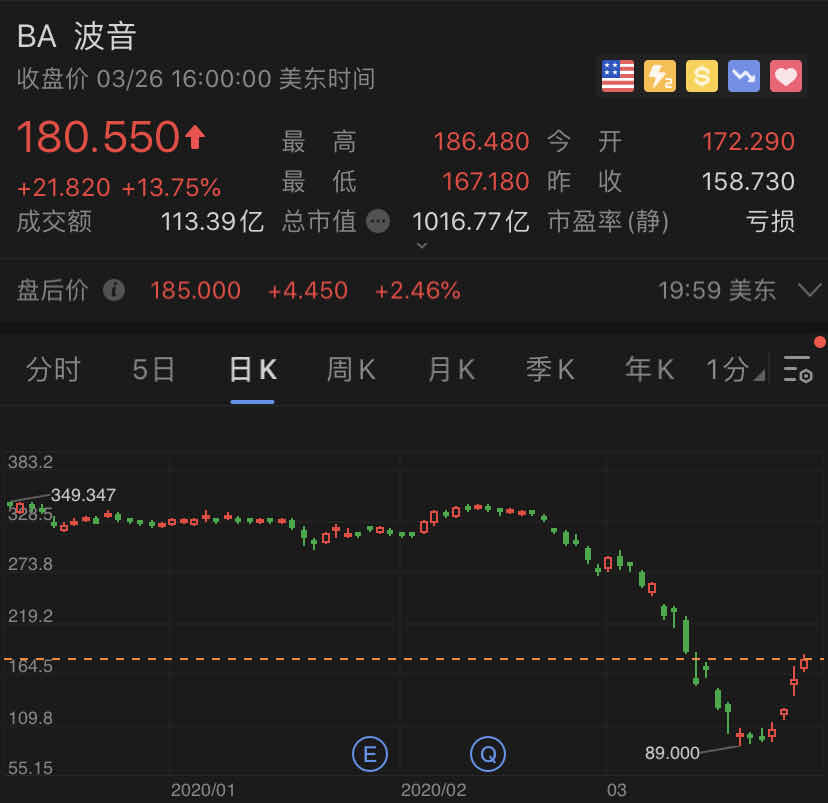828x803 pixels.
Task: Click the E earnings marker on chart
Action: pyautogui.click(x=369, y=753)
